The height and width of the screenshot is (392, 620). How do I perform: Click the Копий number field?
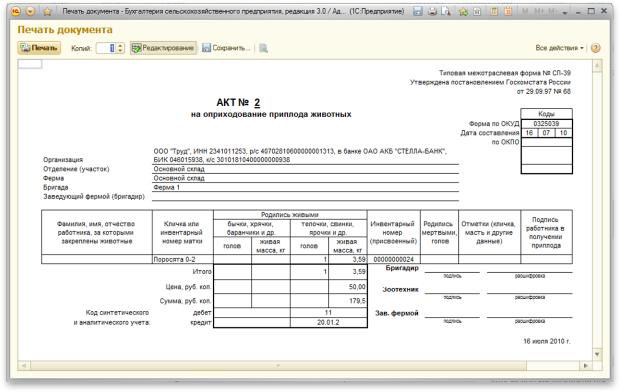(106, 48)
